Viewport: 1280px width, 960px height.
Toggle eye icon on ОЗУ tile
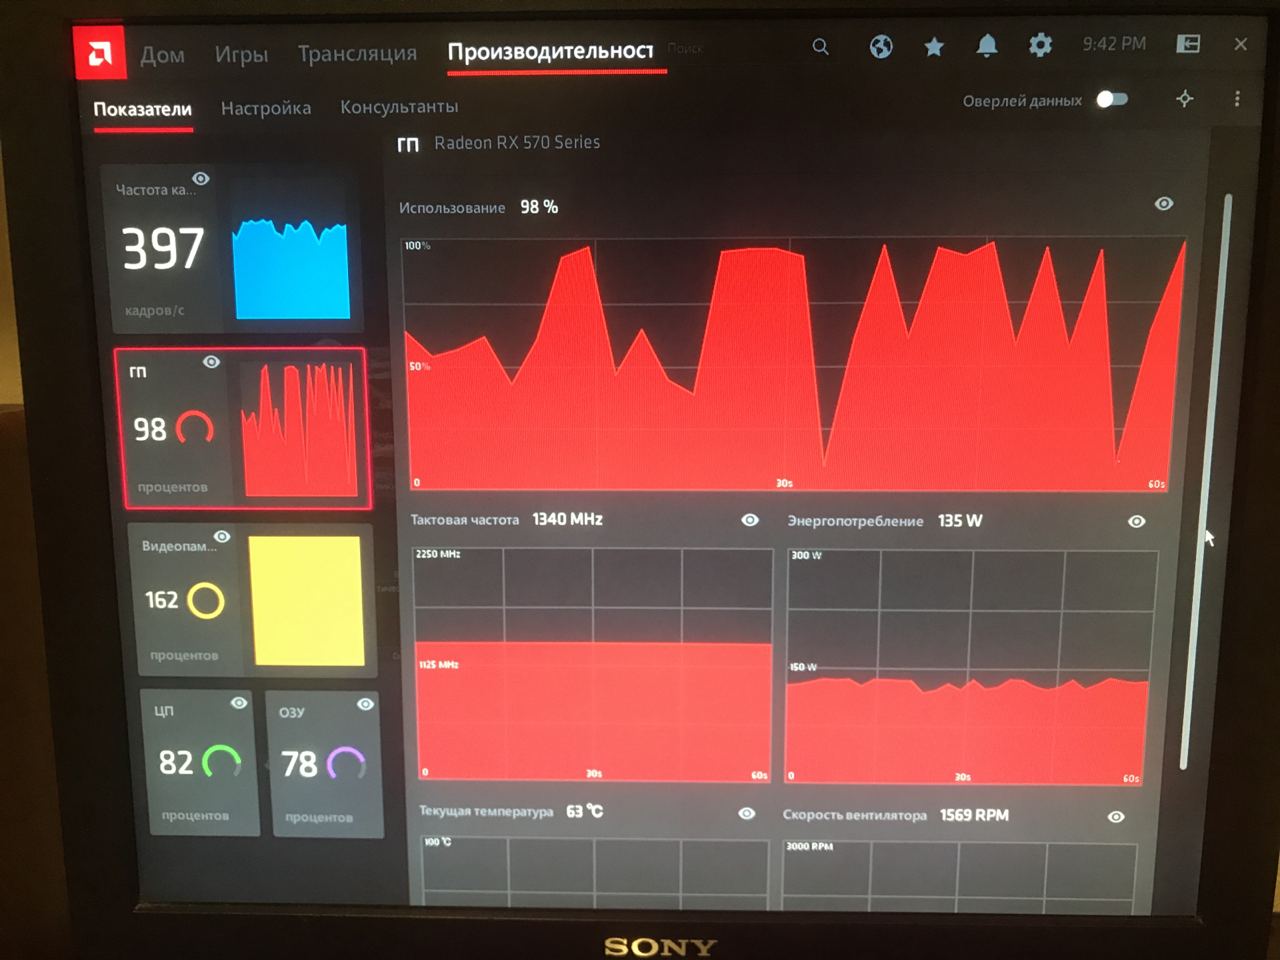pos(365,704)
